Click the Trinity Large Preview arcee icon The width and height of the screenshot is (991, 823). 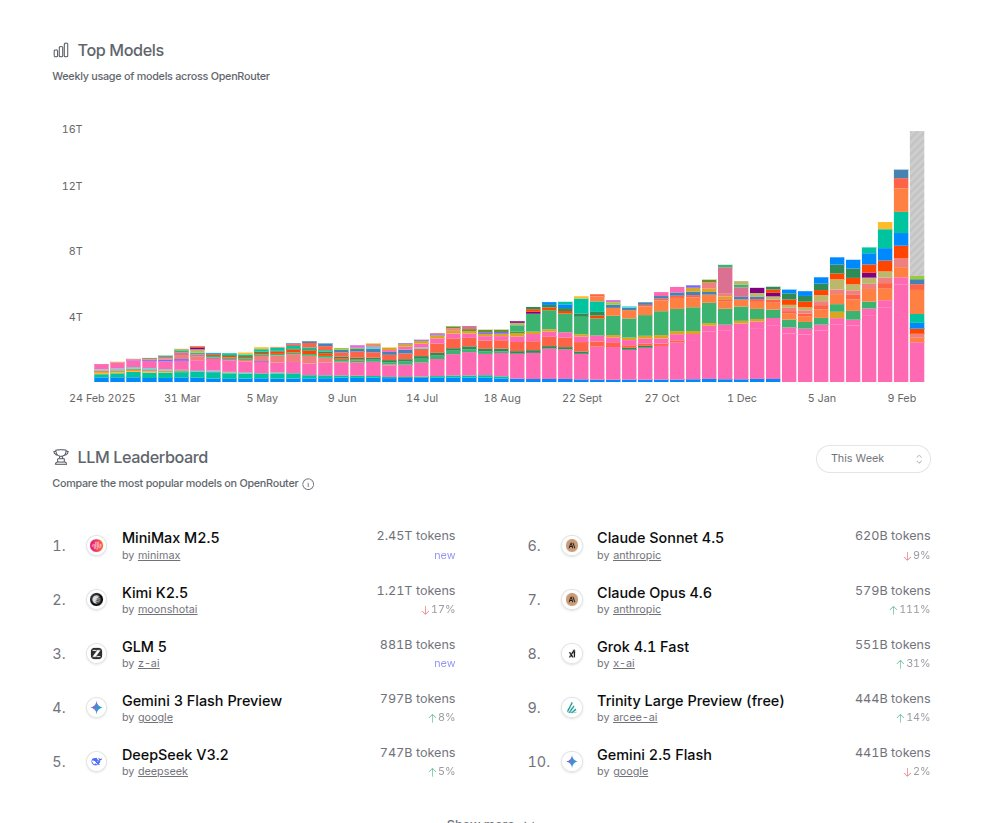pos(571,707)
